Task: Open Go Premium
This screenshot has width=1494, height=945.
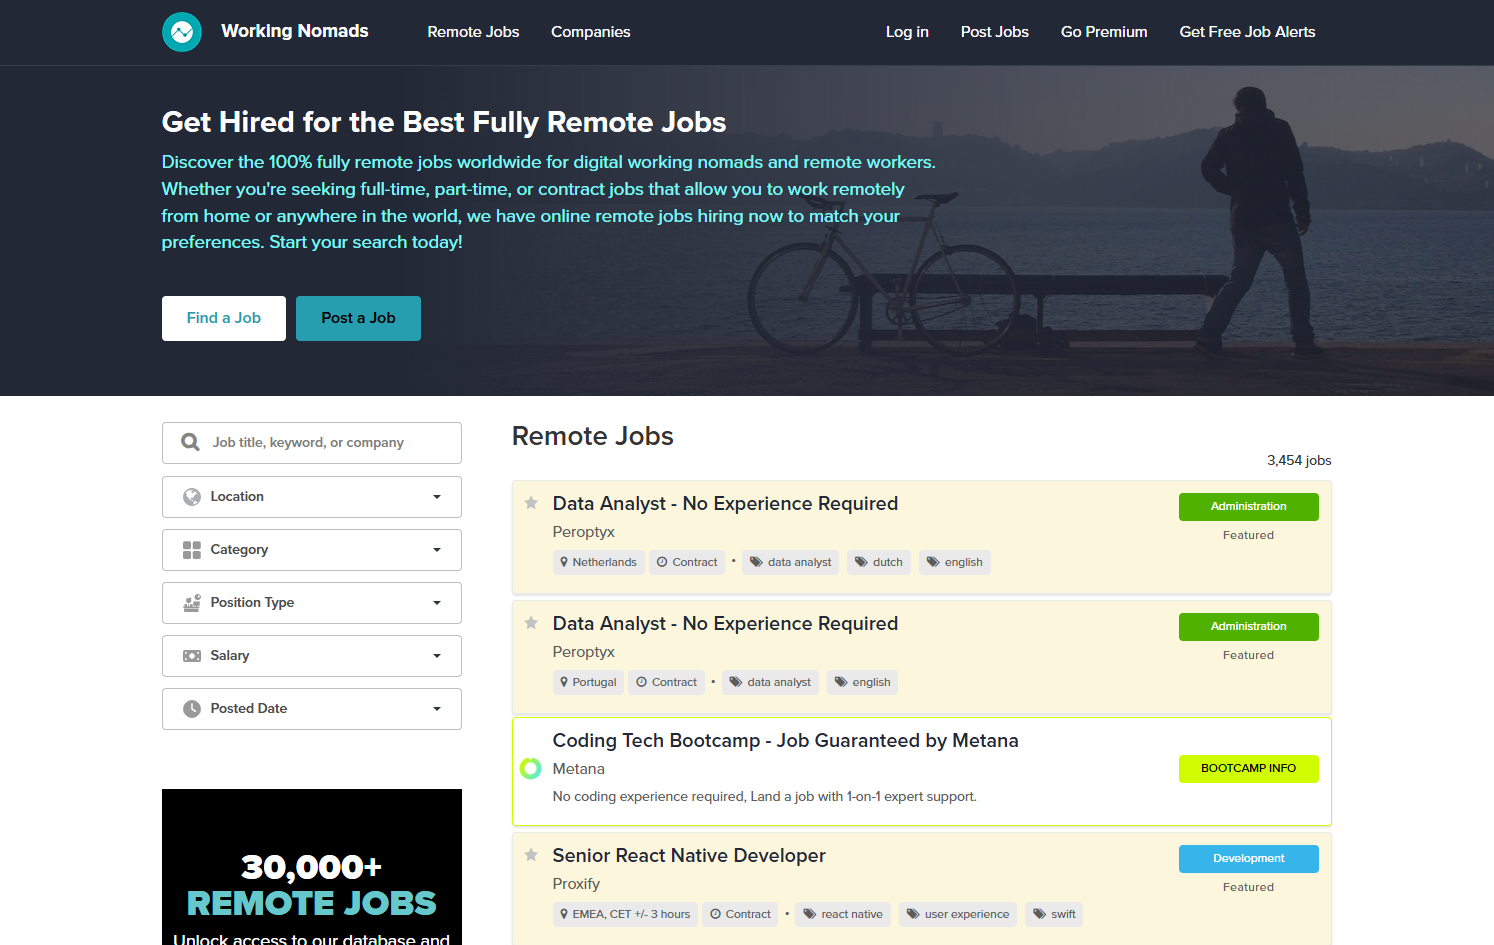Action: [x=1104, y=32]
